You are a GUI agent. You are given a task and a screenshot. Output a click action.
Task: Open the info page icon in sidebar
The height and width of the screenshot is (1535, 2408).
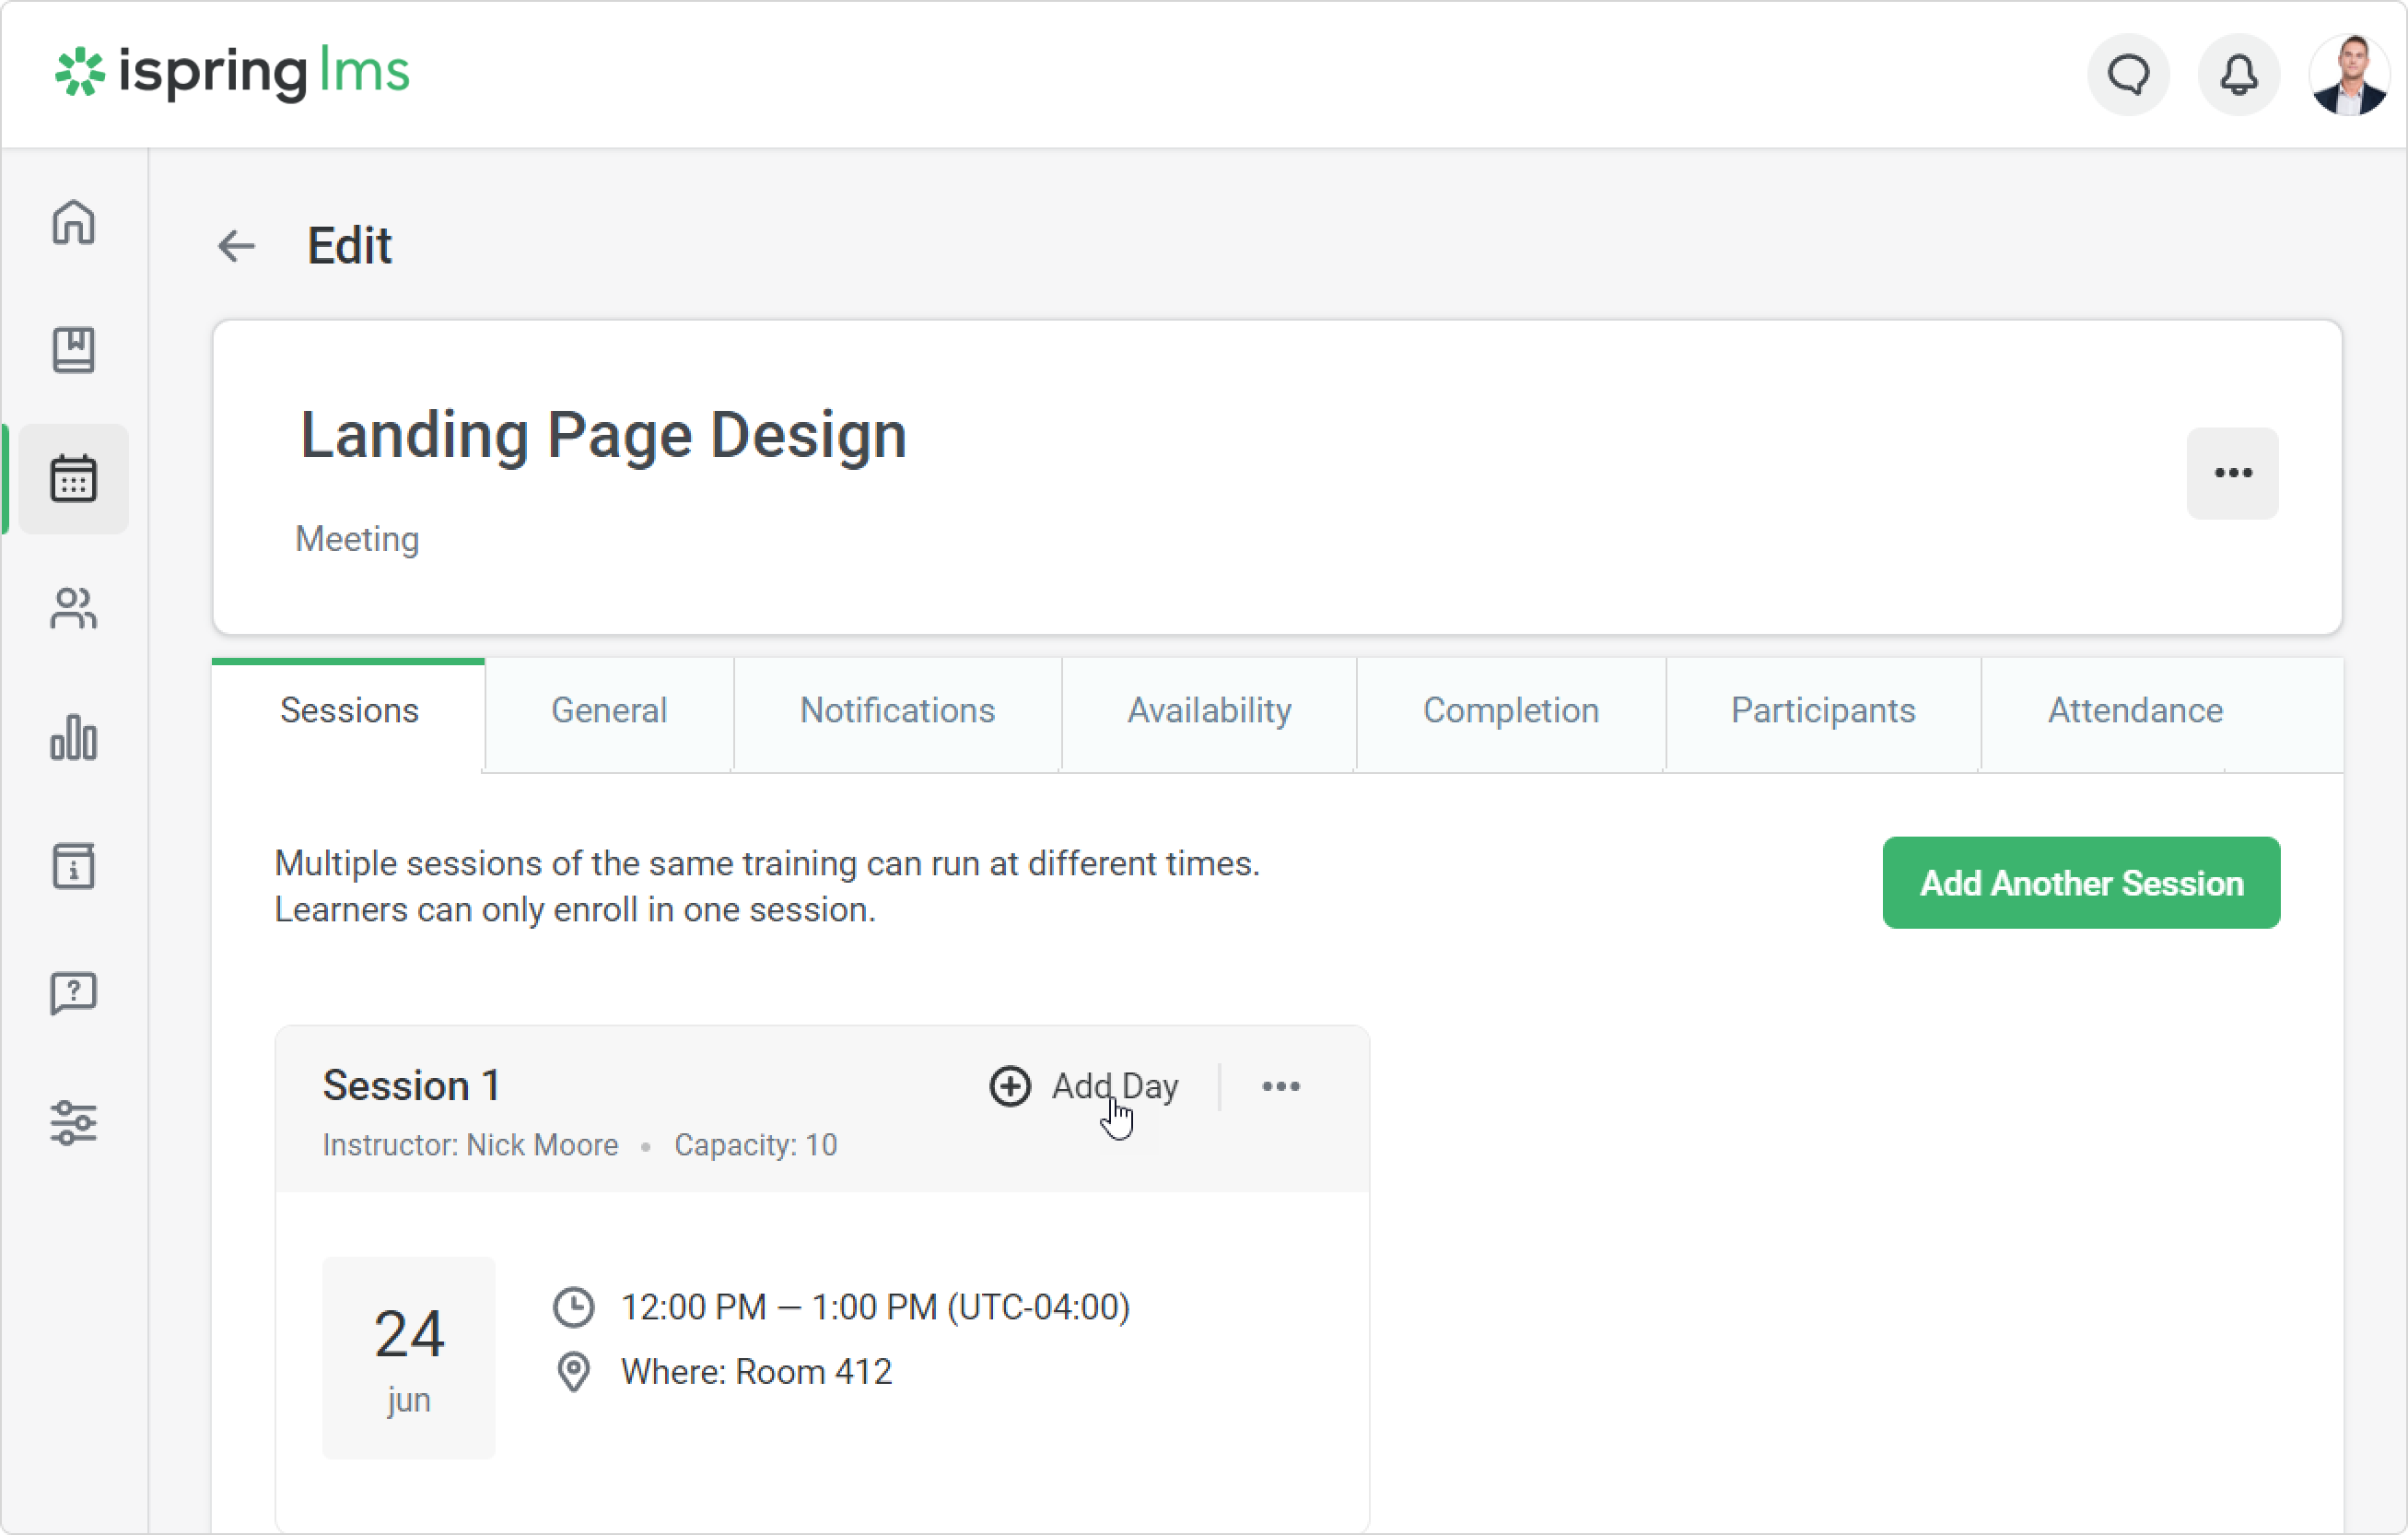point(73,866)
